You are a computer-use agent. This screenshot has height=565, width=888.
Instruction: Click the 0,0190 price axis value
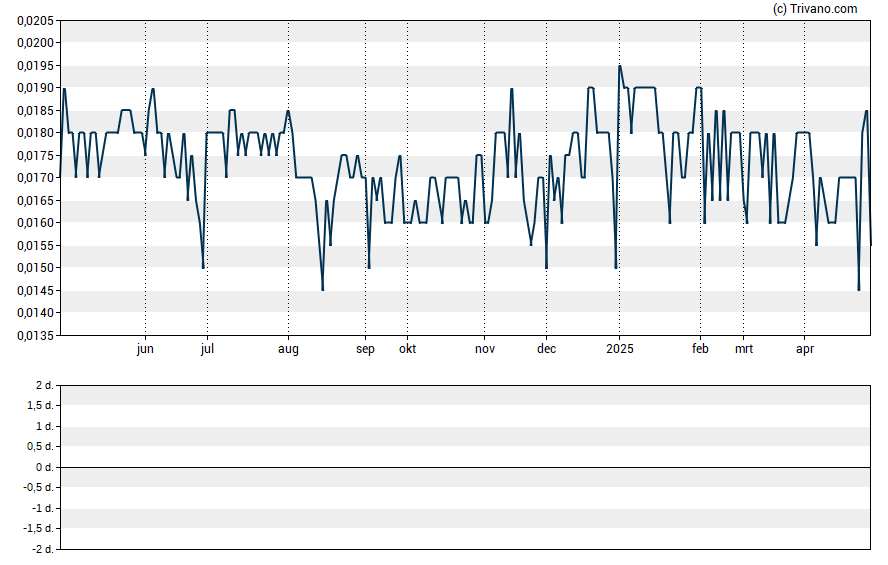point(35,88)
